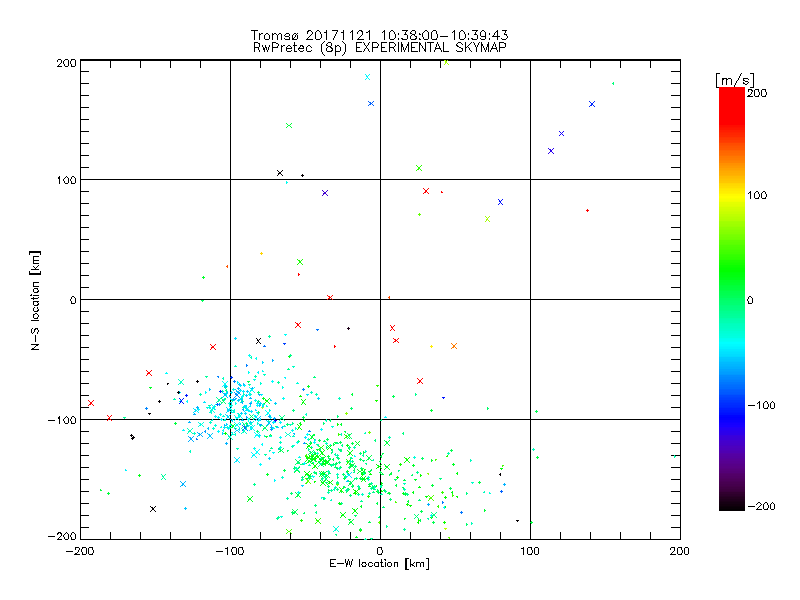Image resolution: width=800 pixels, height=600 pixels.
Task: Click the colorbar label '-200'
Action: pos(761,506)
